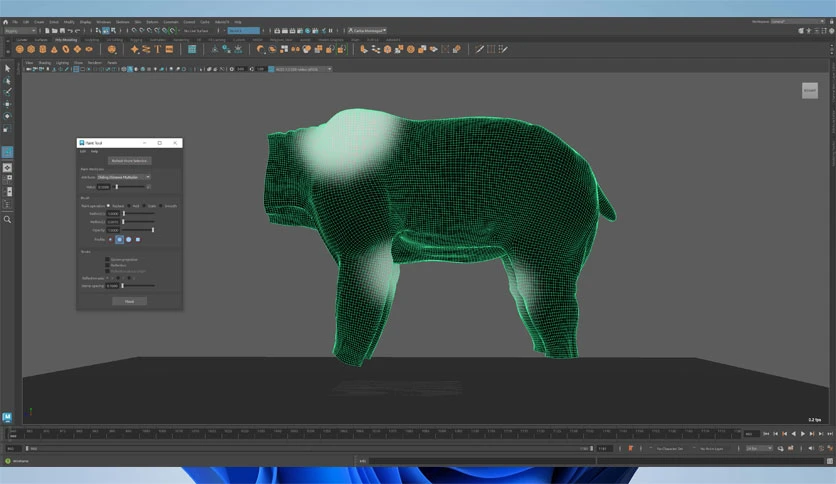
Task: Click the Maya M logo at lower left
Action: click(x=7, y=417)
